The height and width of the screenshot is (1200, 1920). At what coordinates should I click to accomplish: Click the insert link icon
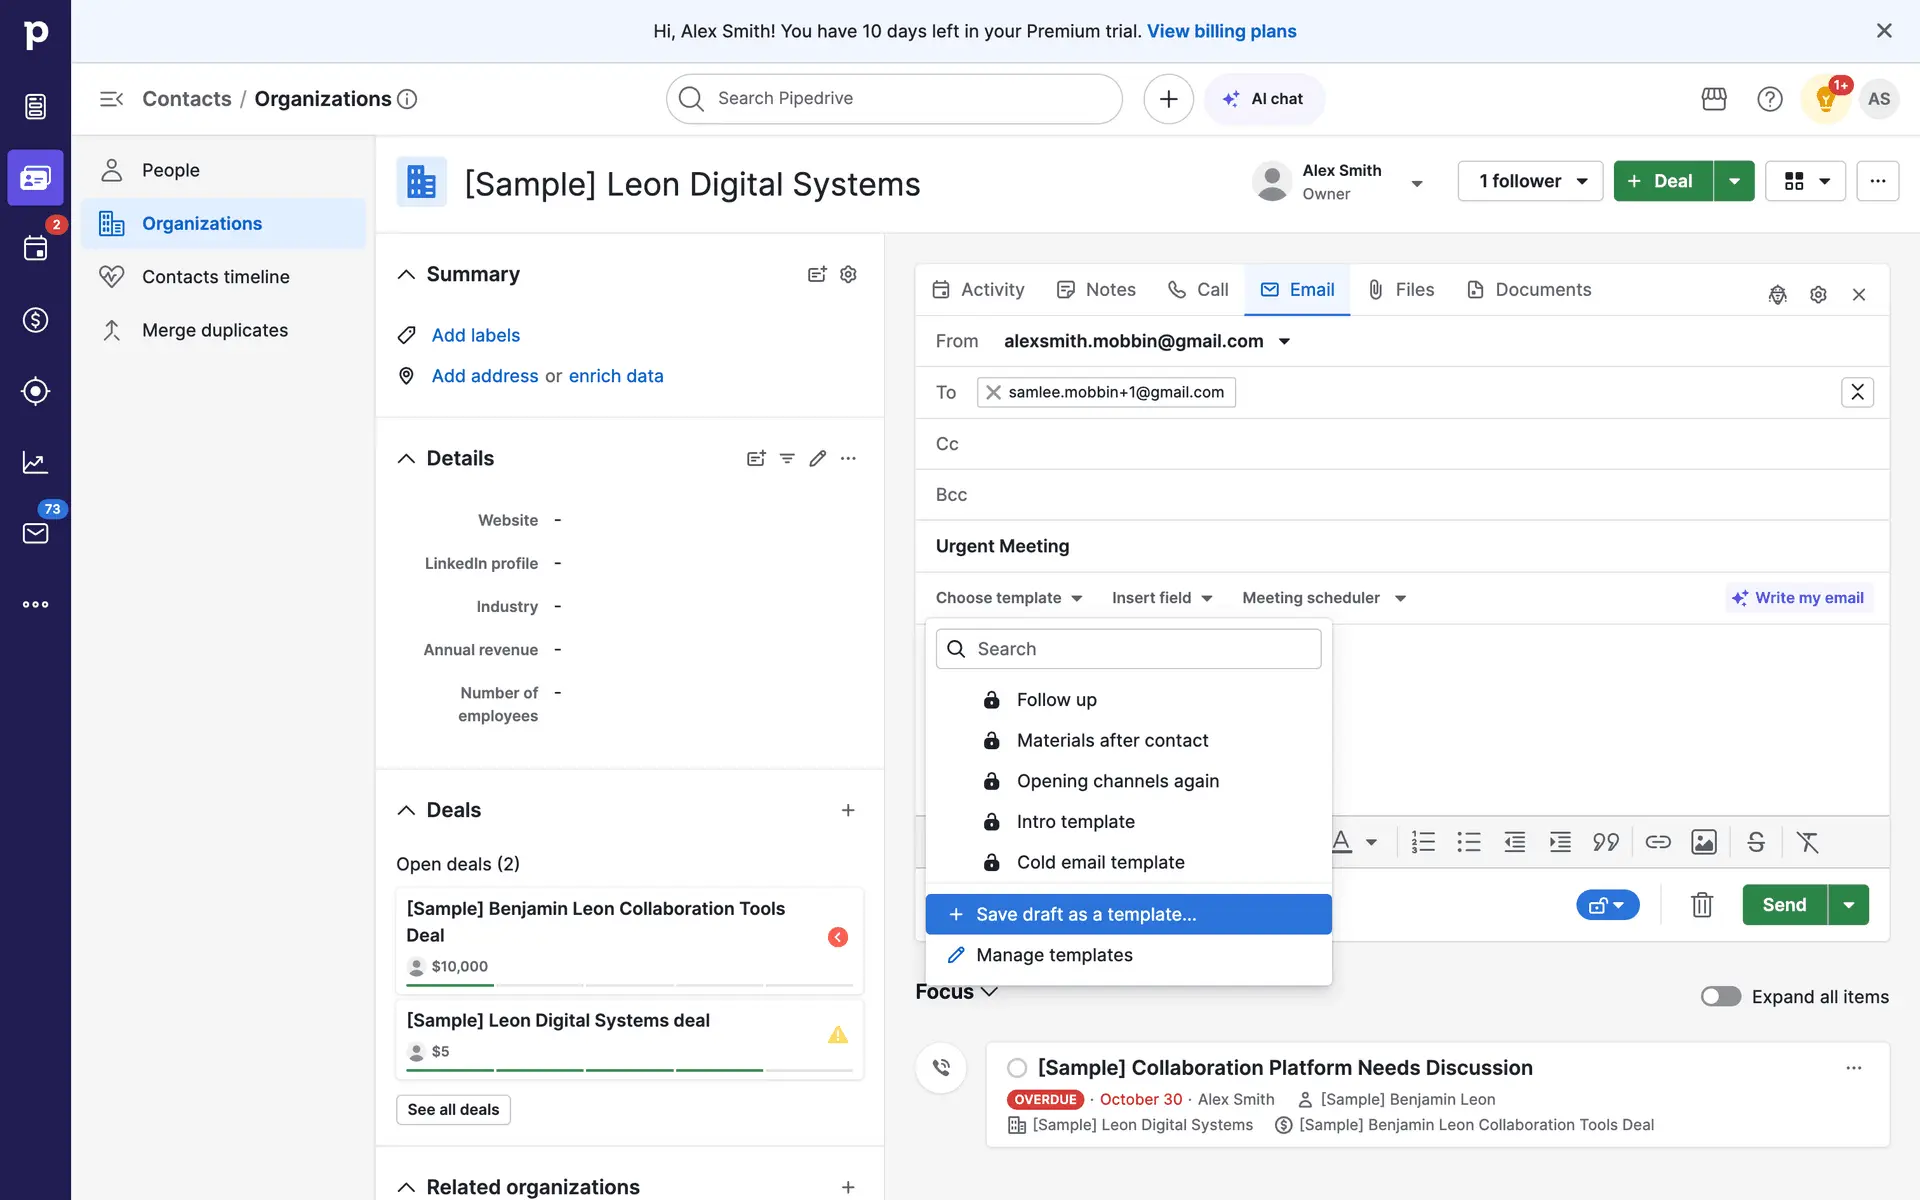(1657, 842)
